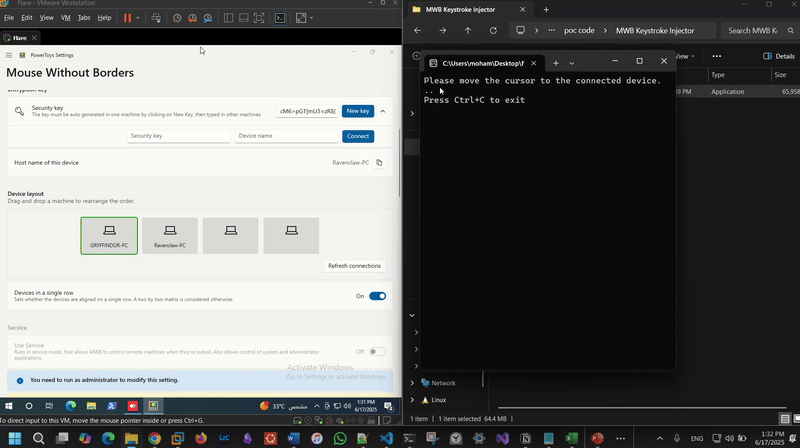Screen dimensions: 800x448
Task: Take a VMware snapshot
Action: tap(177, 18)
